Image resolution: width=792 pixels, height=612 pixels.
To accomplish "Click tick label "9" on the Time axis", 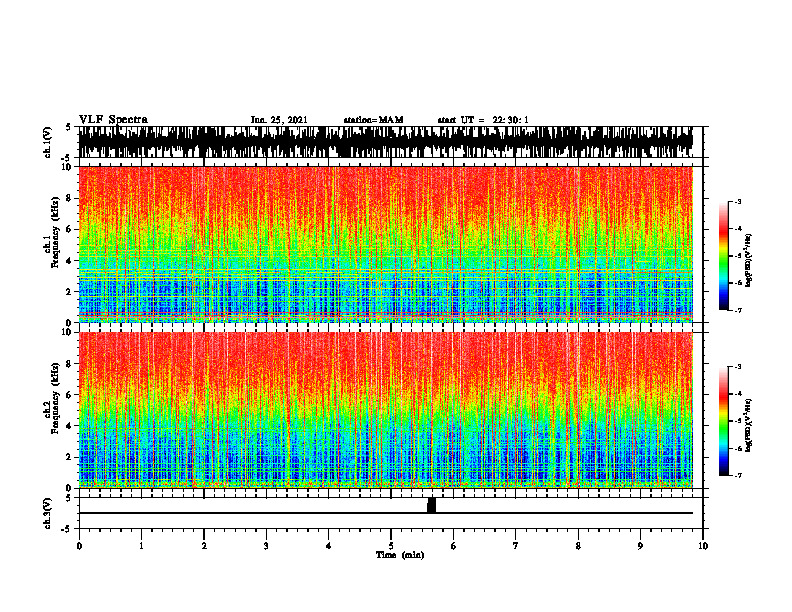I will point(640,546).
